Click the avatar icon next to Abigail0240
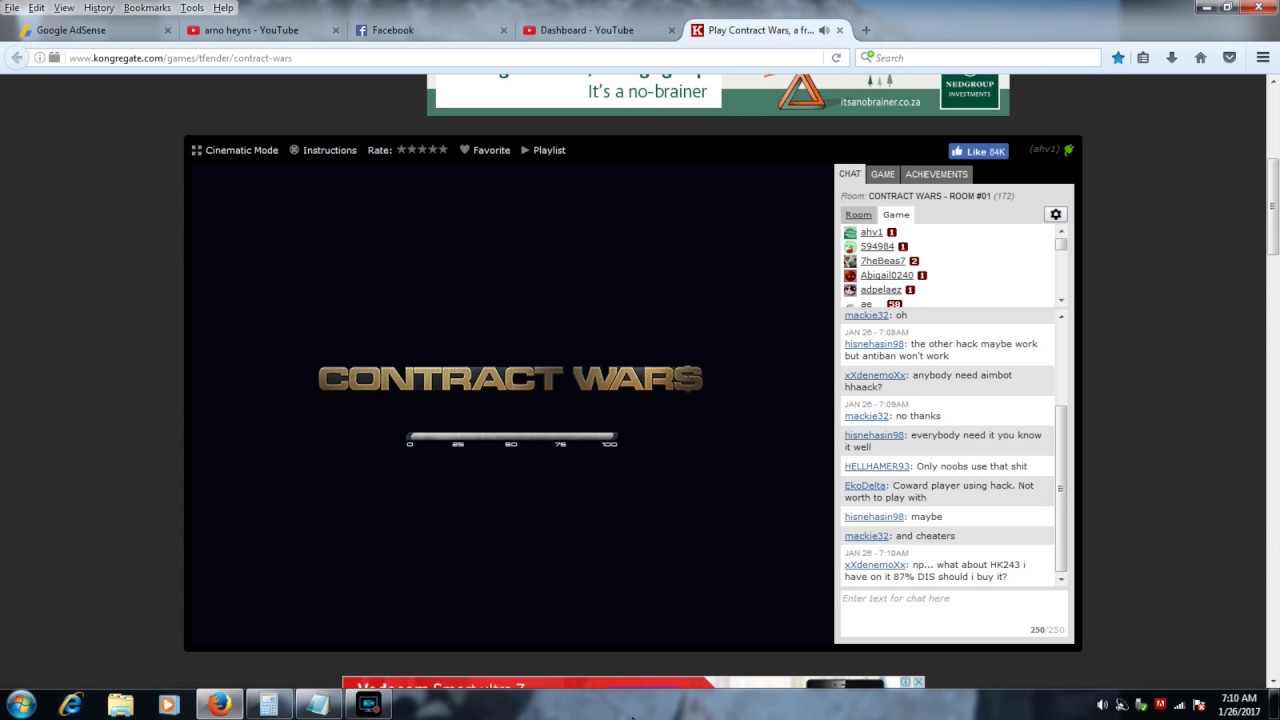1280x720 pixels. coord(850,275)
